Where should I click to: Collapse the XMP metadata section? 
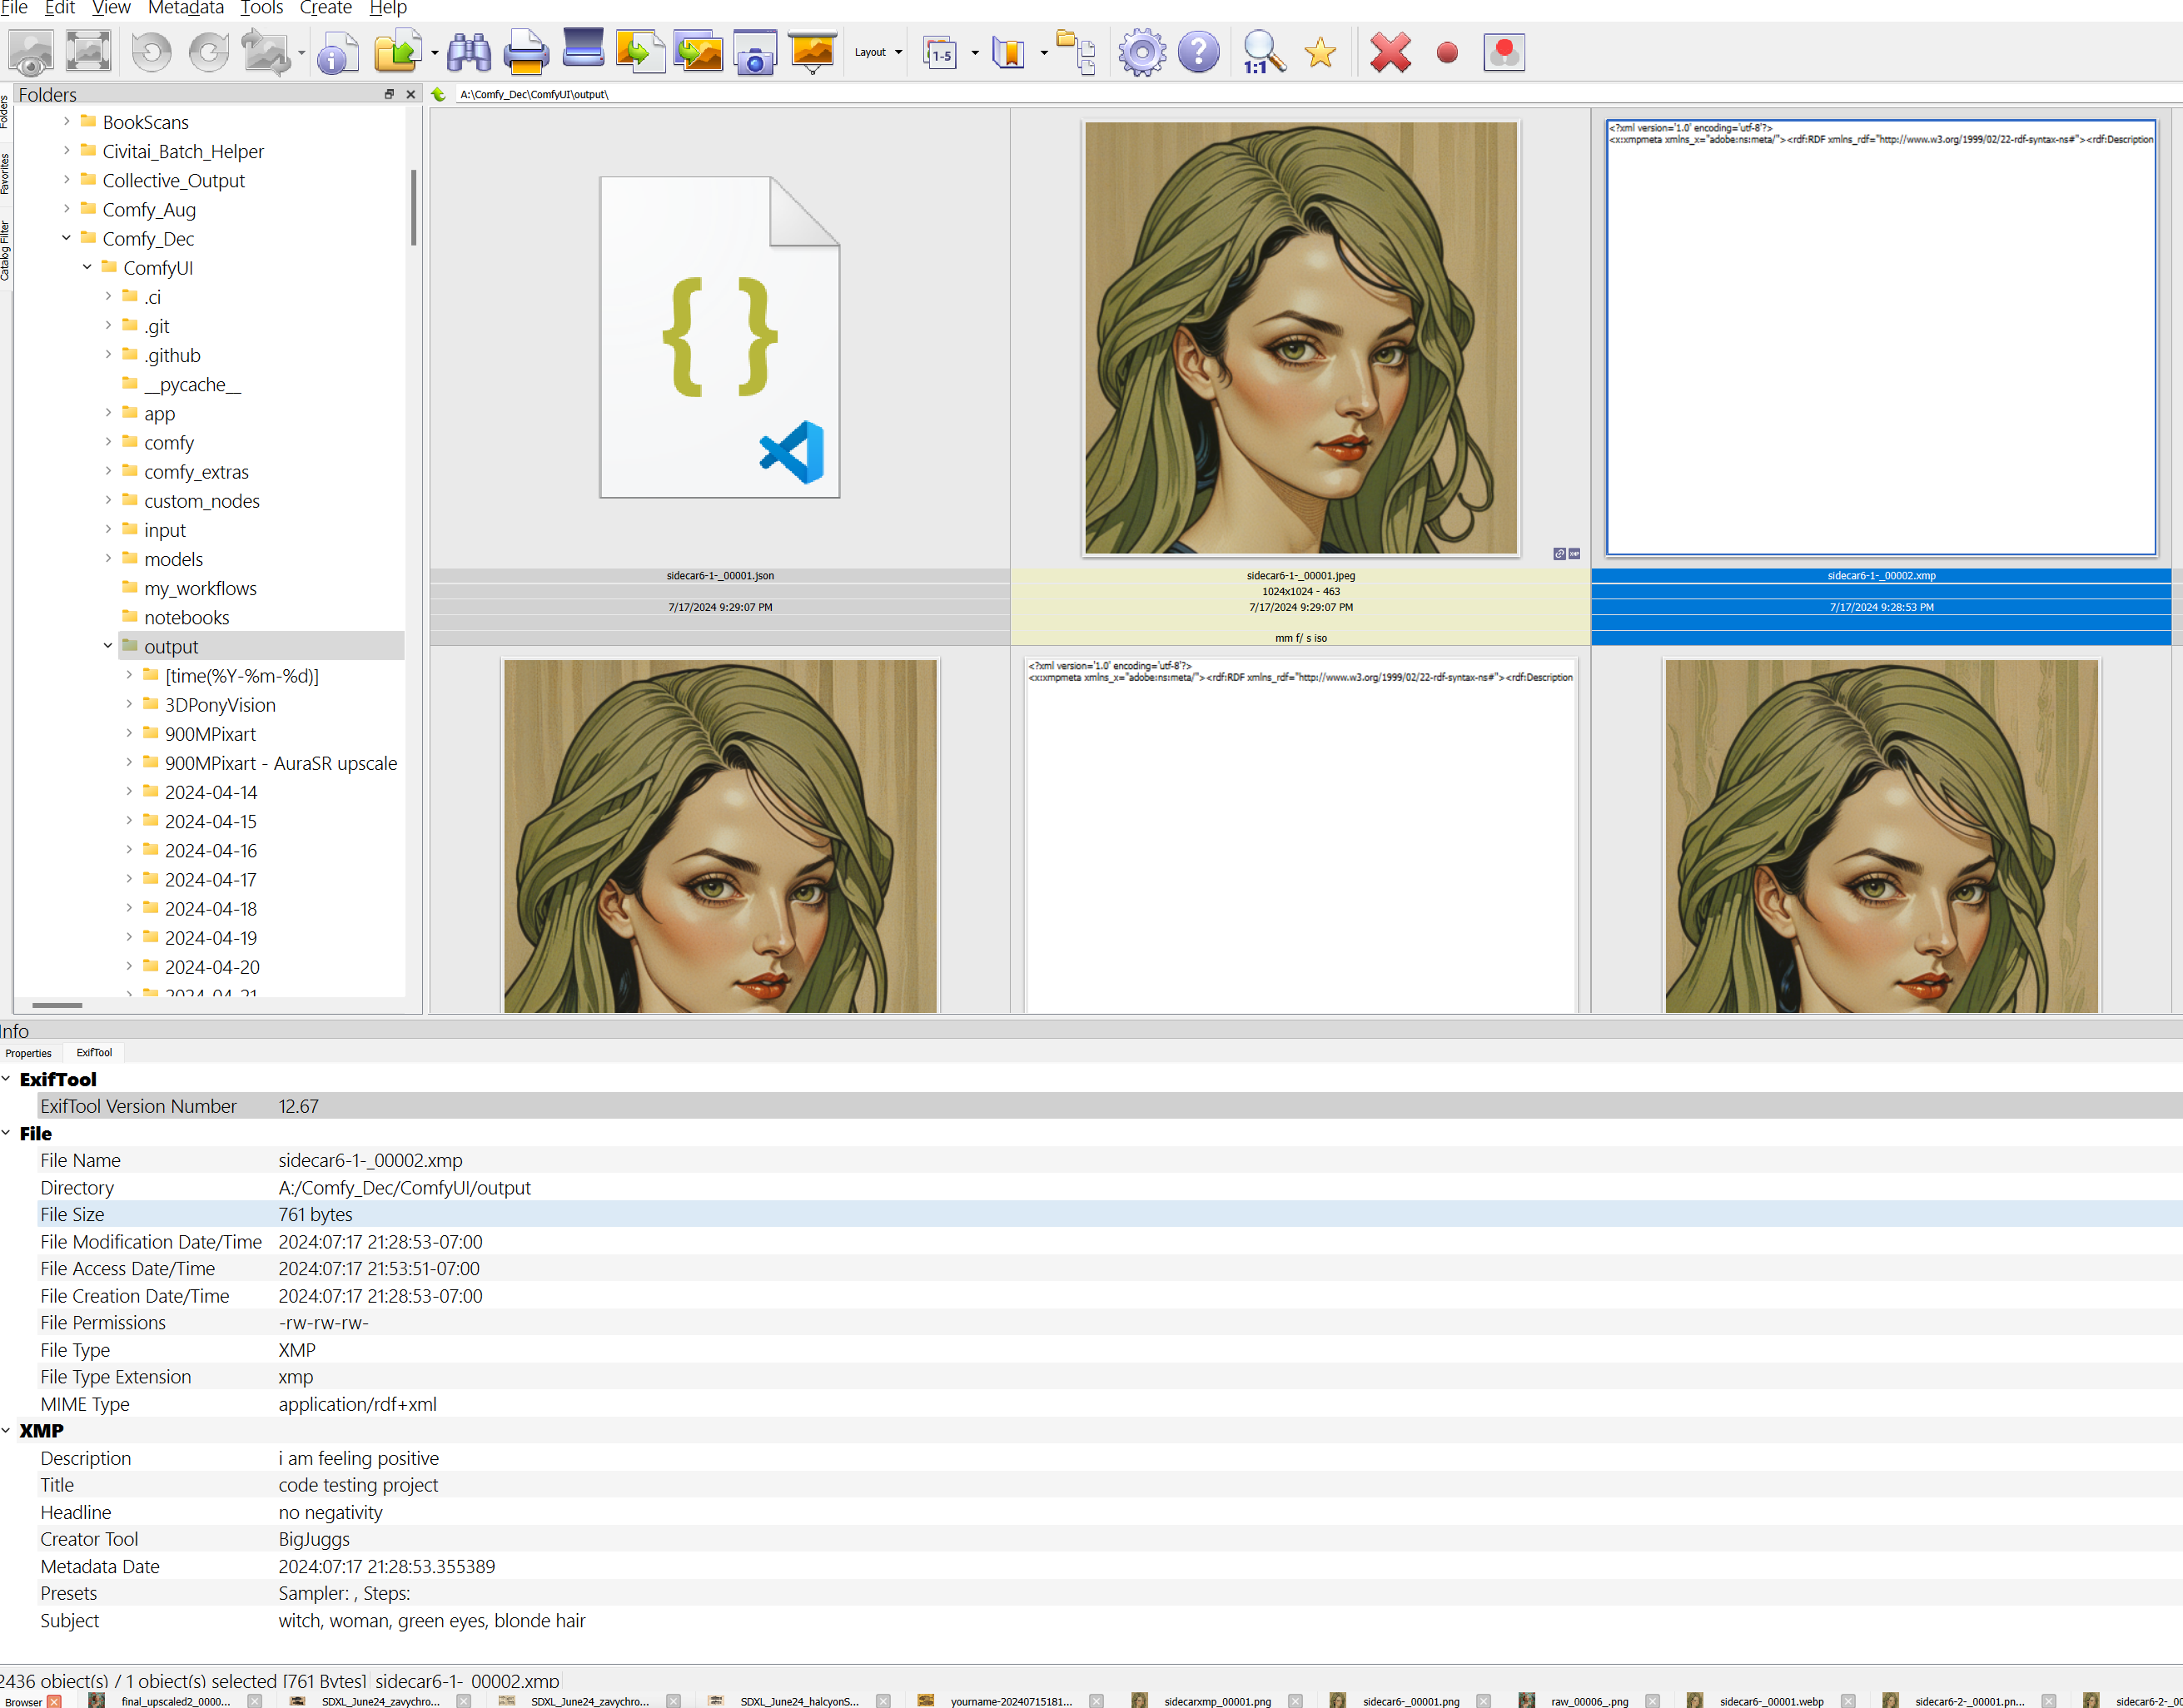coord(6,1431)
